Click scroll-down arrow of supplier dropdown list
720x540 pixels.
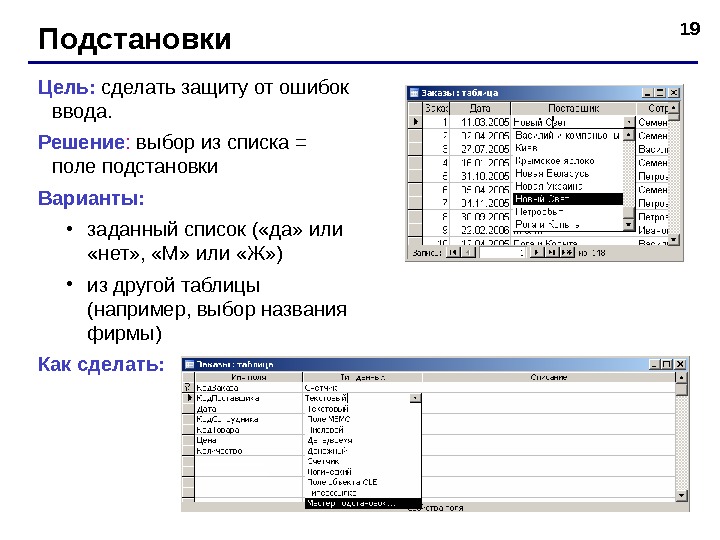[x=629, y=225]
